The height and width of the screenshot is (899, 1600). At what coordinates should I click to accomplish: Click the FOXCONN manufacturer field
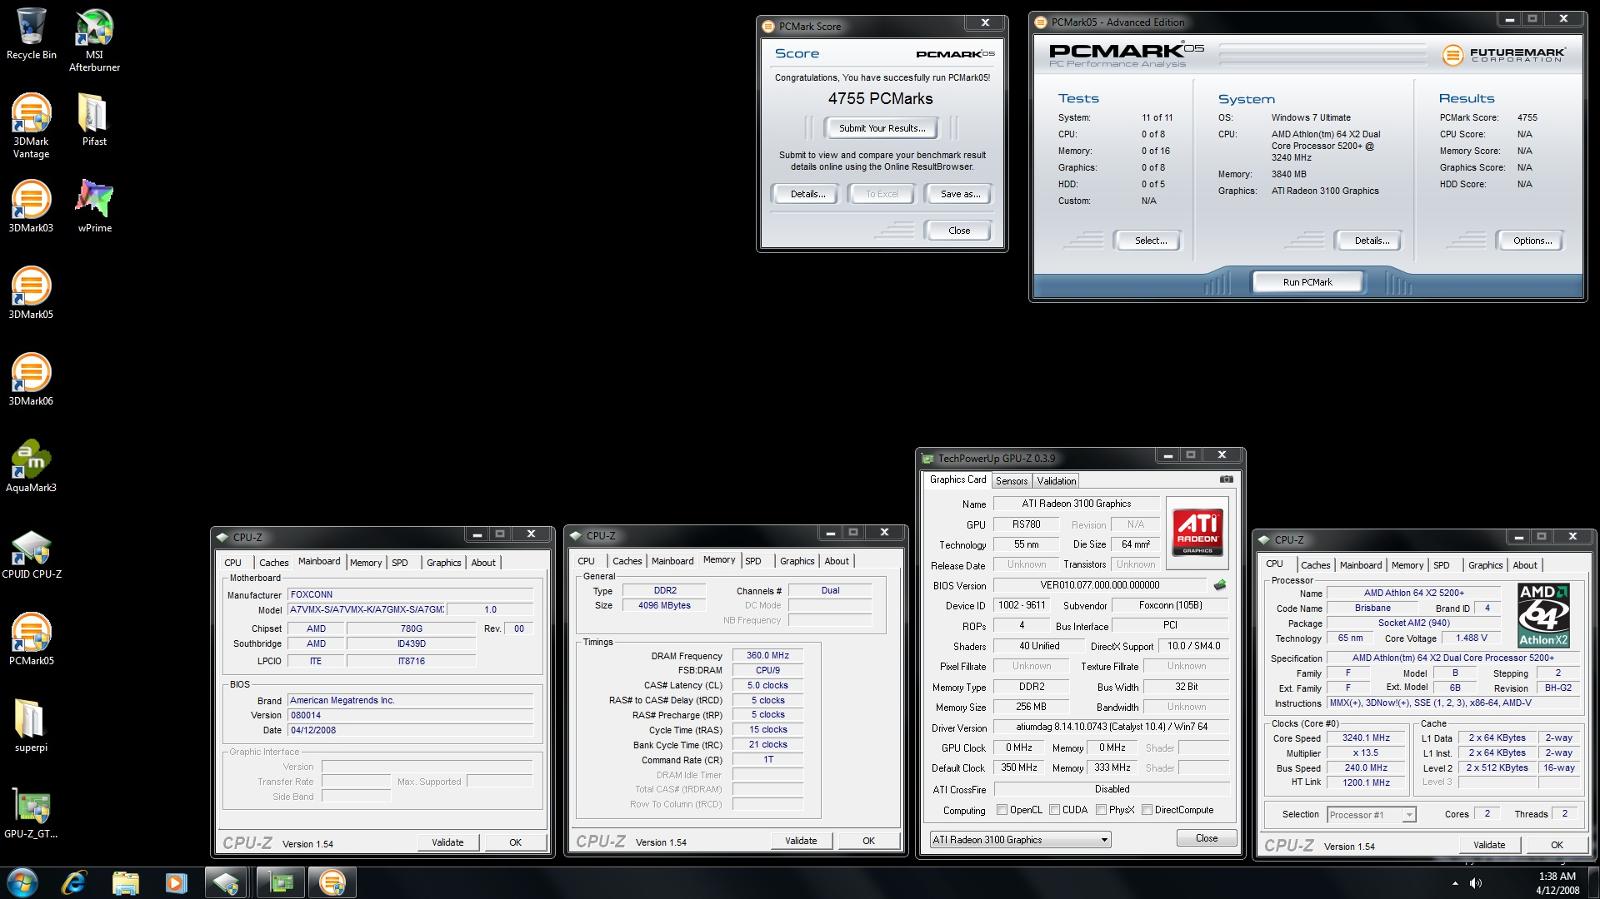pos(411,594)
